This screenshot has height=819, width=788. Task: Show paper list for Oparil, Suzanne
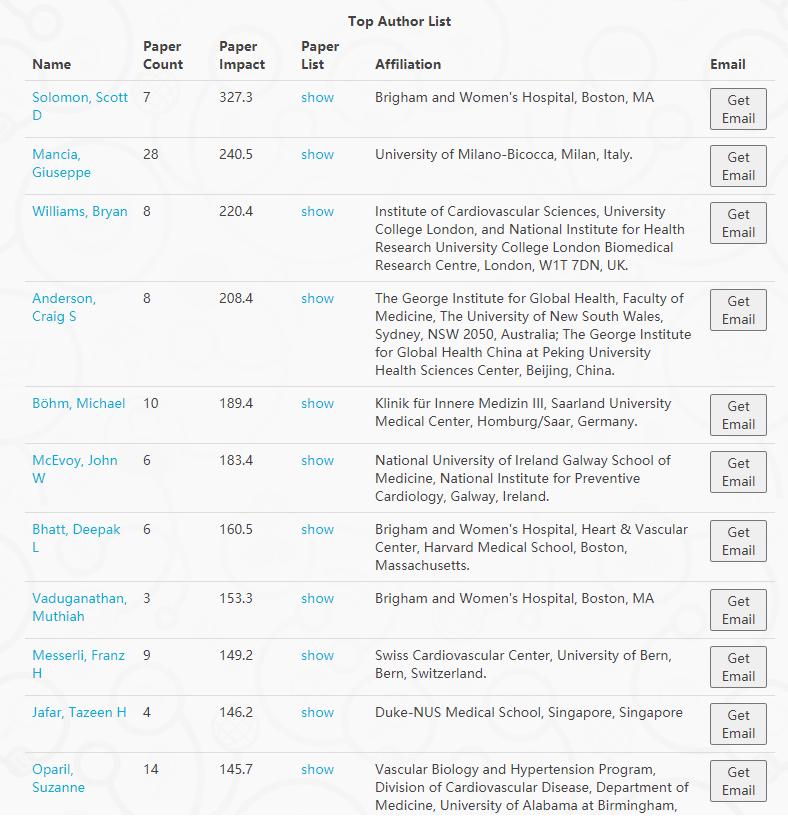(x=317, y=769)
